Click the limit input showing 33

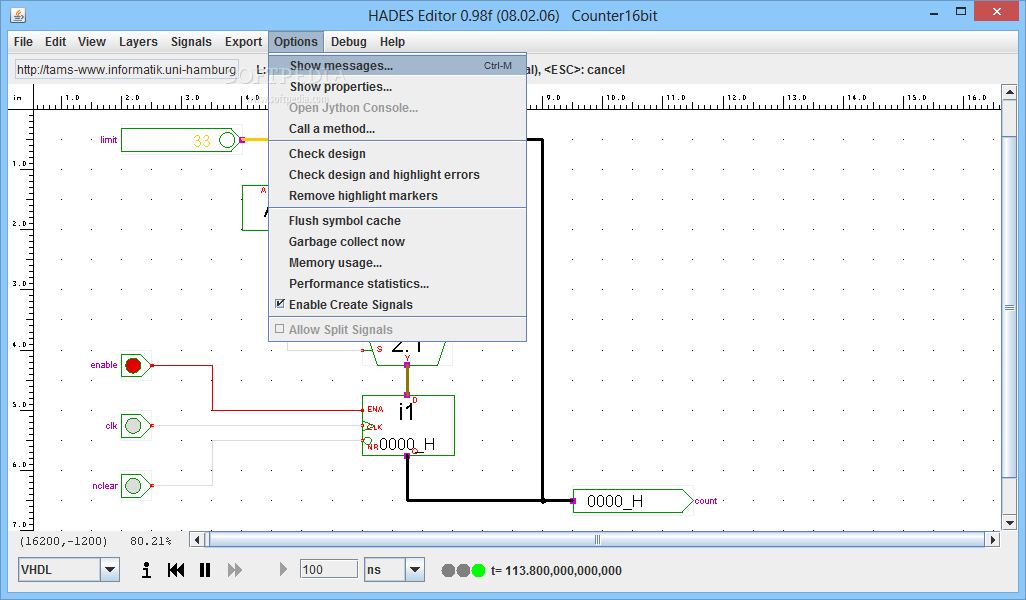(181, 140)
